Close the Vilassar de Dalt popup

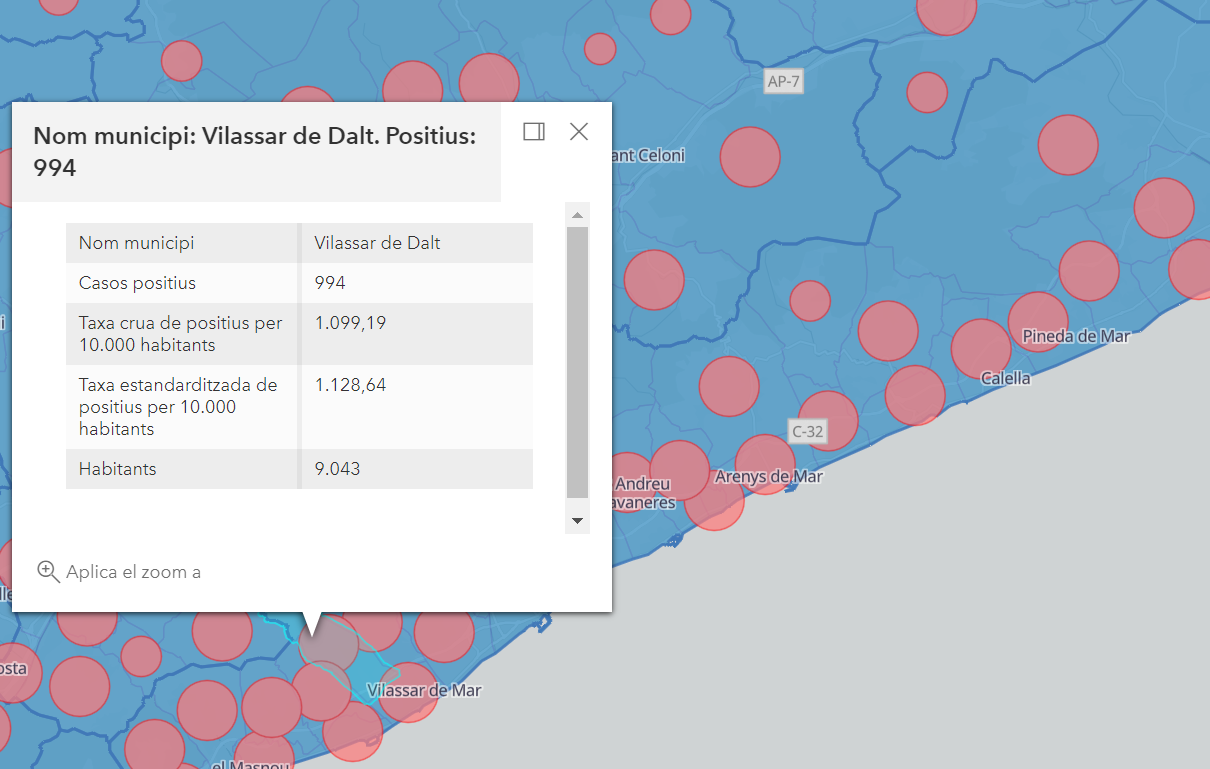tap(579, 131)
